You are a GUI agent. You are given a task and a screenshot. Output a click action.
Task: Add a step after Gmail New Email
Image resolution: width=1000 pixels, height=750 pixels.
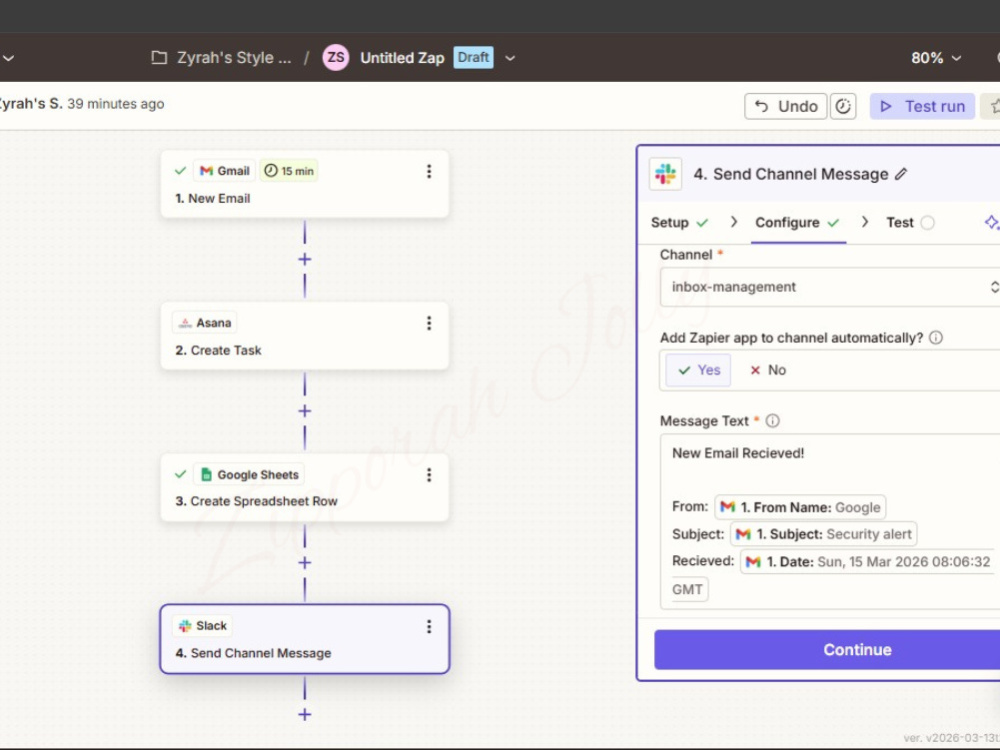click(x=305, y=260)
